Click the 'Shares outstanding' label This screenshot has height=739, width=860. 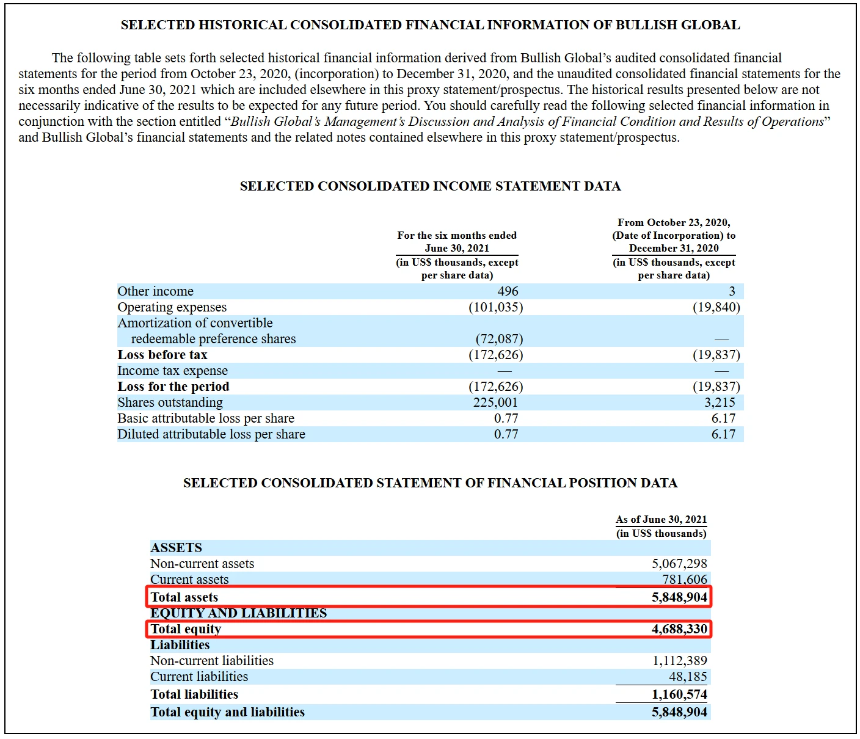[x=170, y=403]
